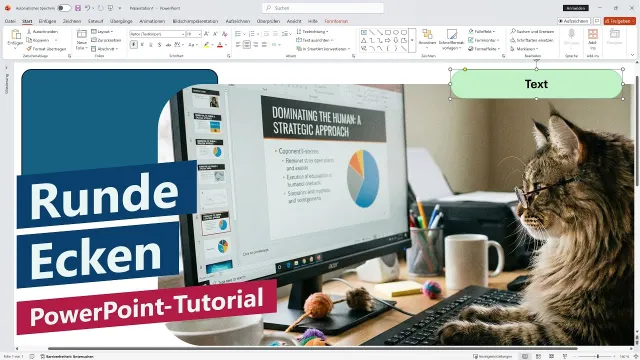Open the comments icon beside Freigeben
This screenshot has width=640, height=360.
(x=597, y=21)
